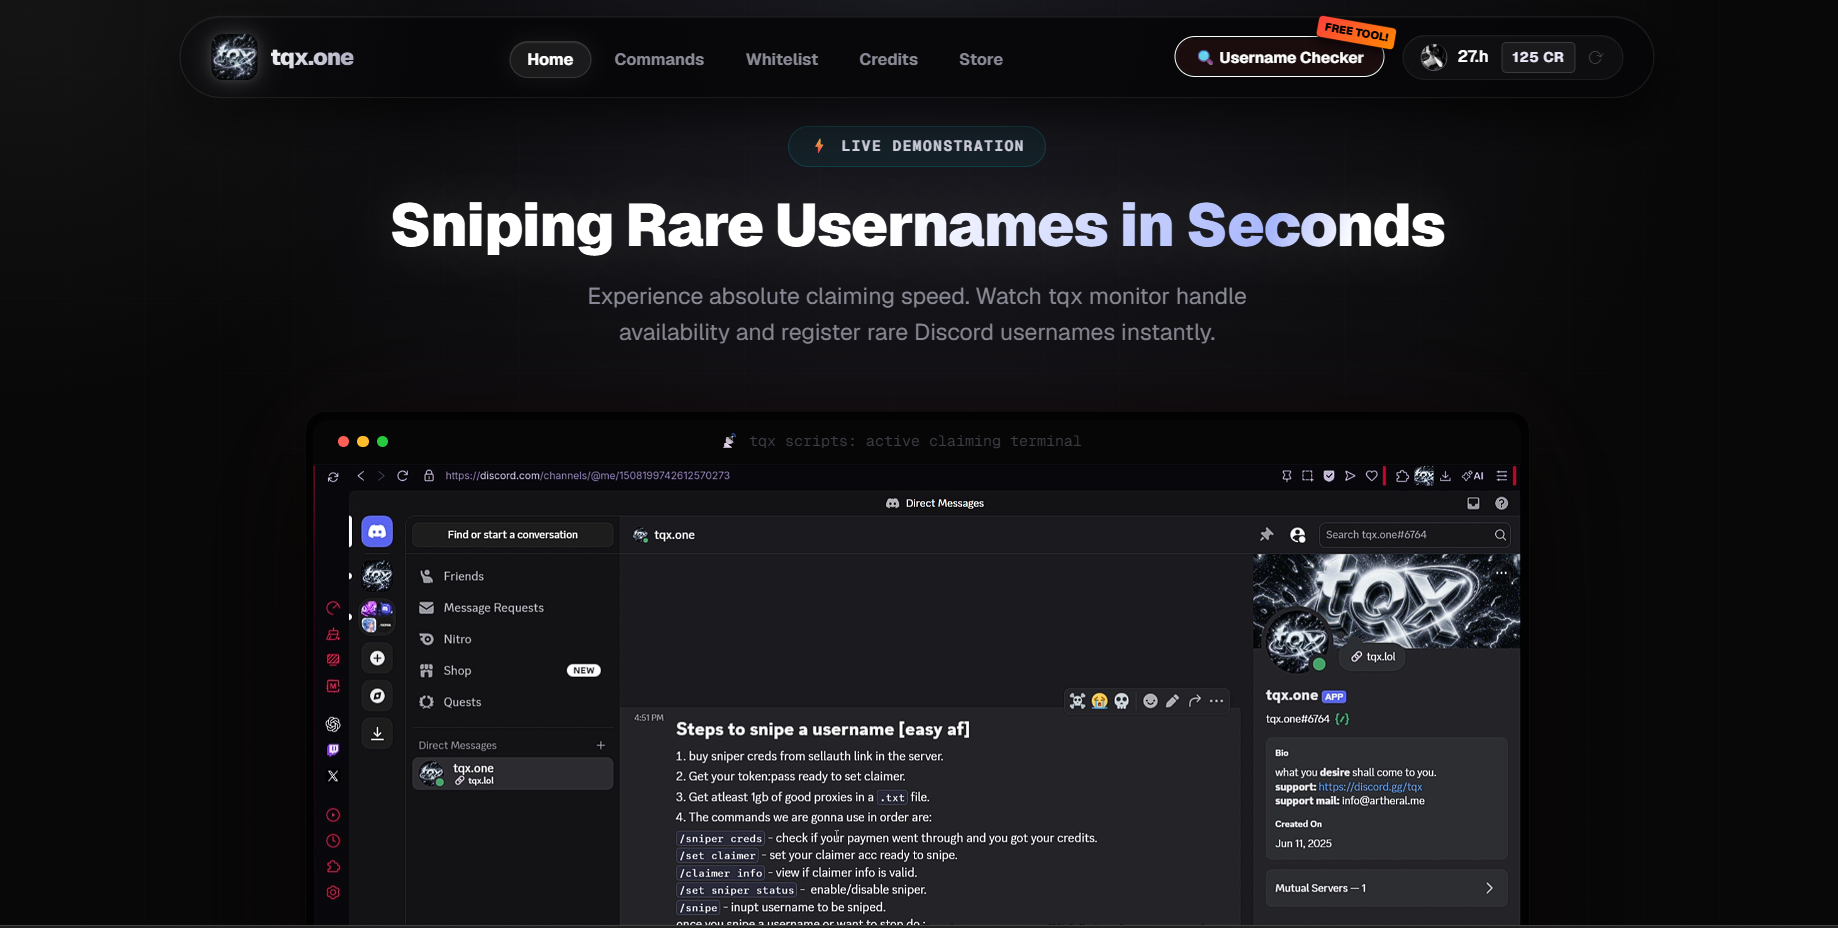Click browser back arrow in demo
1838x928 pixels.
(x=361, y=476)
